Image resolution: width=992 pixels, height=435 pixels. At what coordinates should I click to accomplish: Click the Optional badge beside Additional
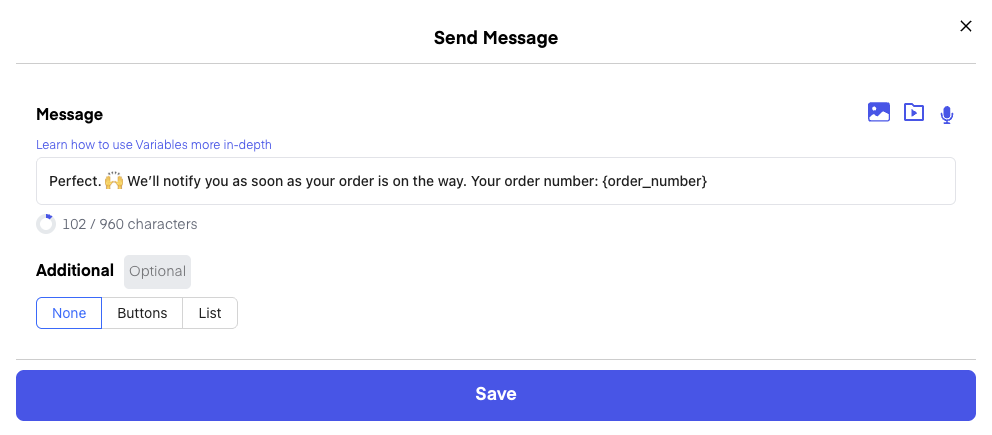[157, 271]
